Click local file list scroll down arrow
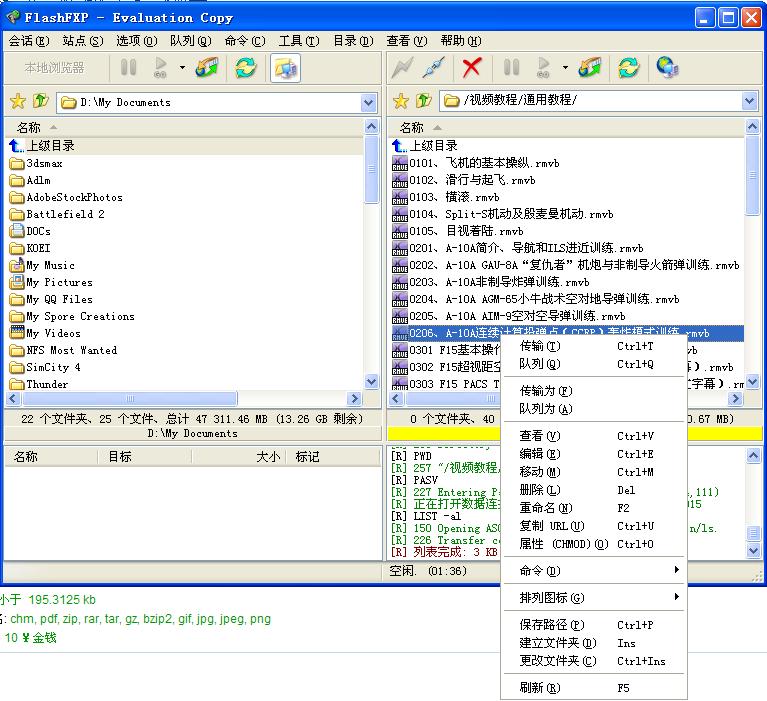Image resolution: width=767 pixels, height=701 pixels. [x=372, y=381]
